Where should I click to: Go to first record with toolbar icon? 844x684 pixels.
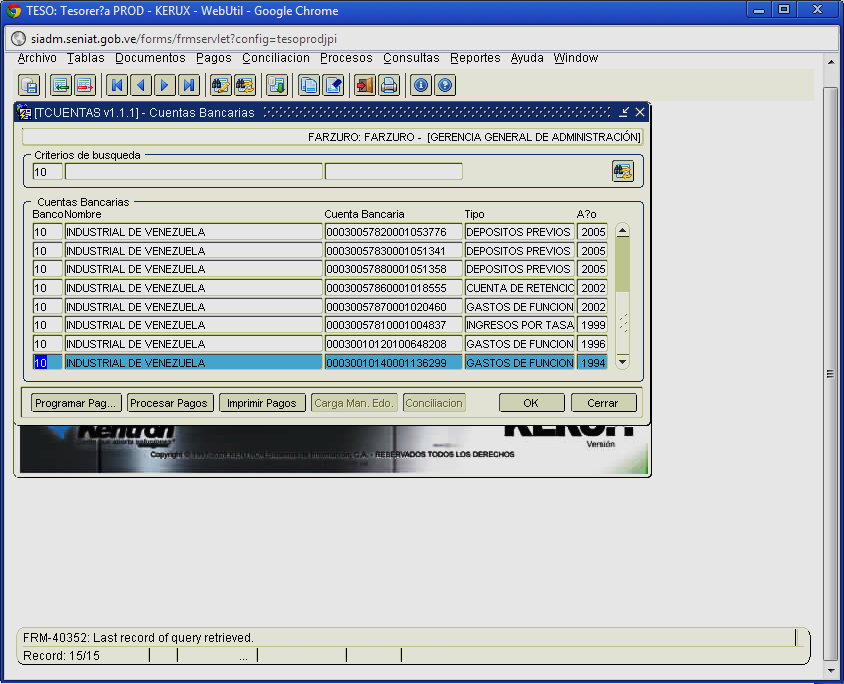(x=117, y=85)
